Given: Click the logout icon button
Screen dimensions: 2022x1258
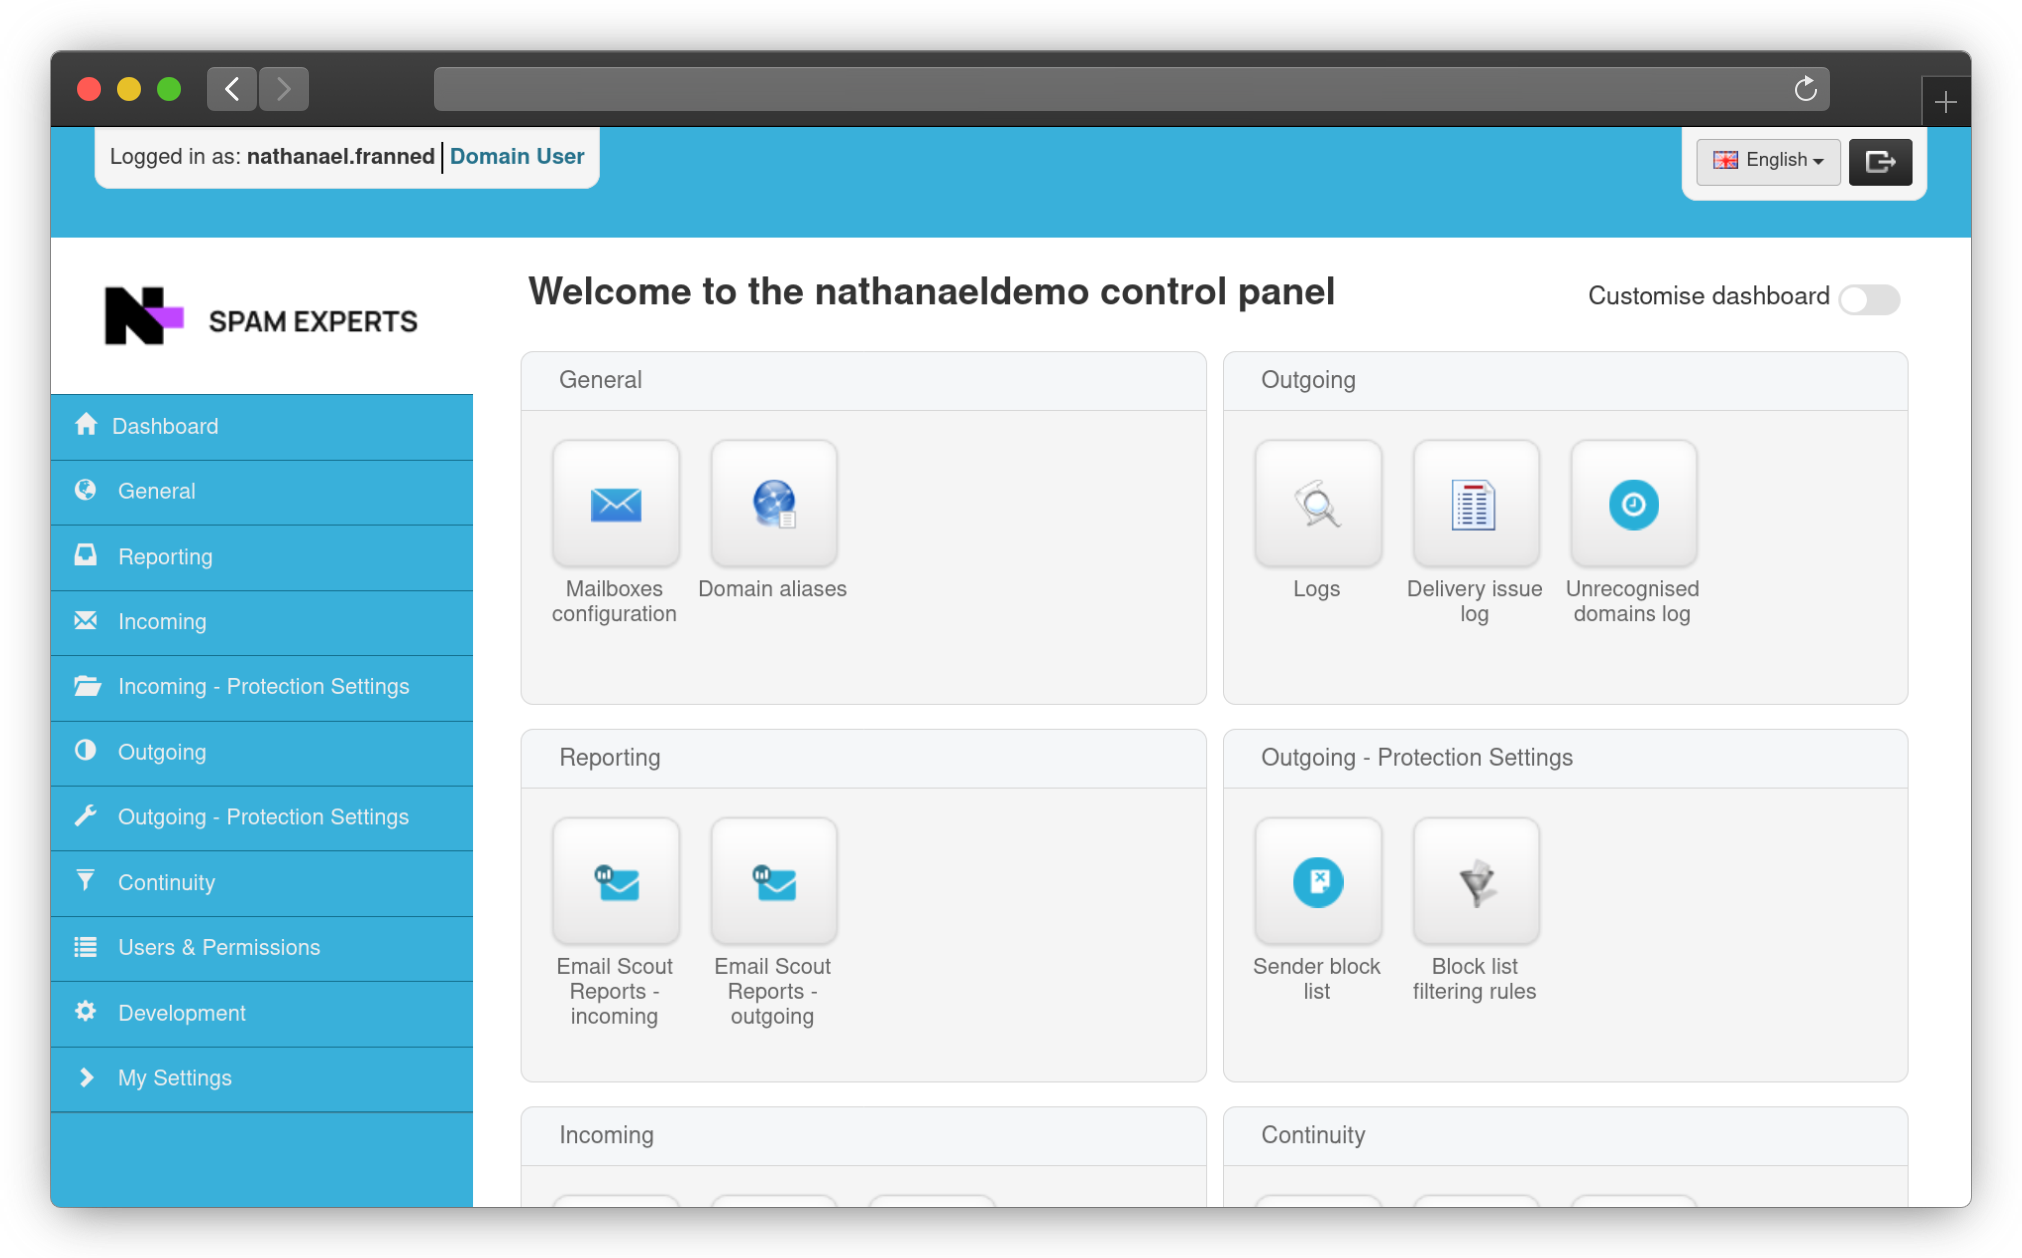Looking at the screenshot, I should point(1880,162).
